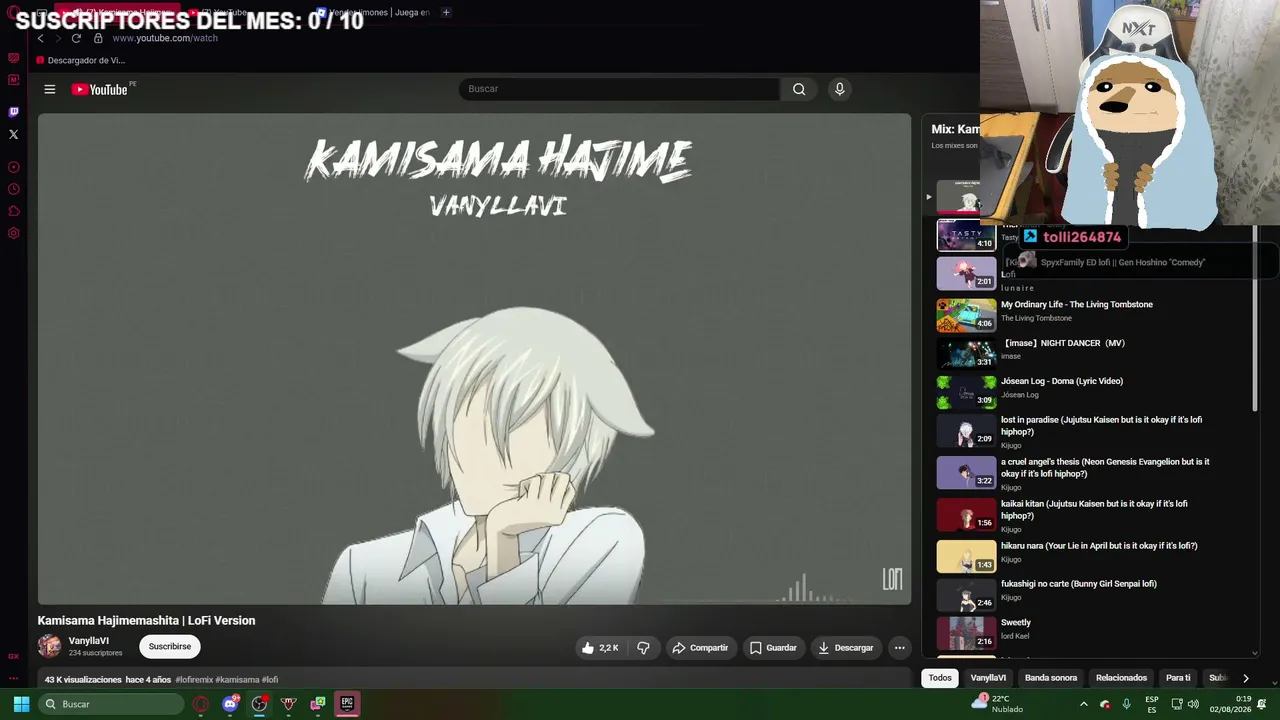Image resolution: width=1280 pixels, height=720 pixels.
Task: Dislike the video with thumbs down
Action: [x=643, y=648]
